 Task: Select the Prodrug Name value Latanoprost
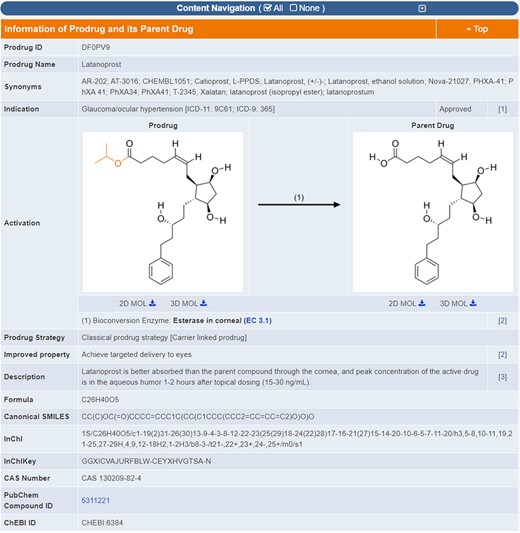[x=101, y=64]
